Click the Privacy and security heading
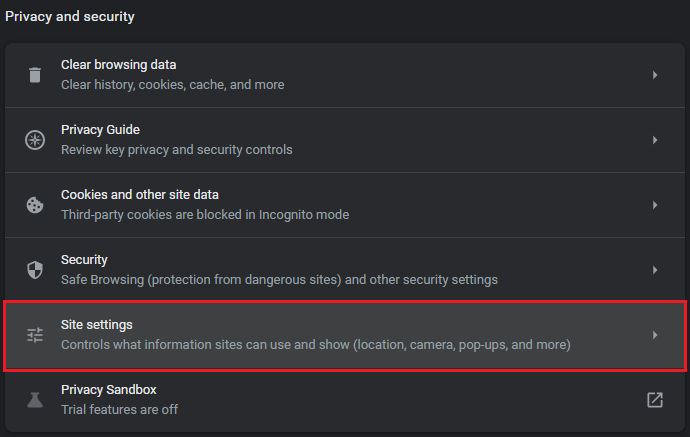 70,17
